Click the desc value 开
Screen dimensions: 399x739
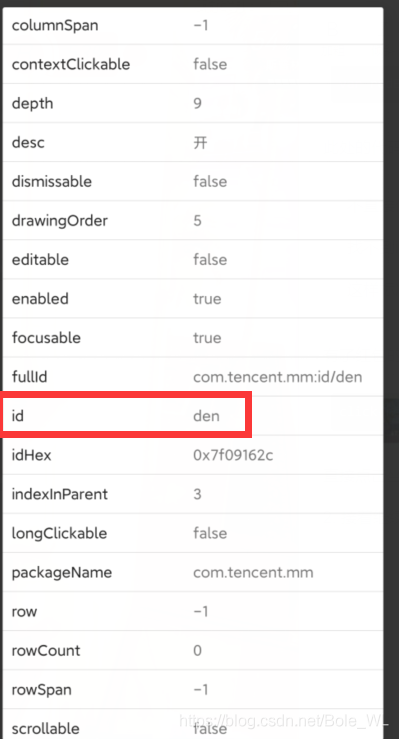tap(200, 142)
